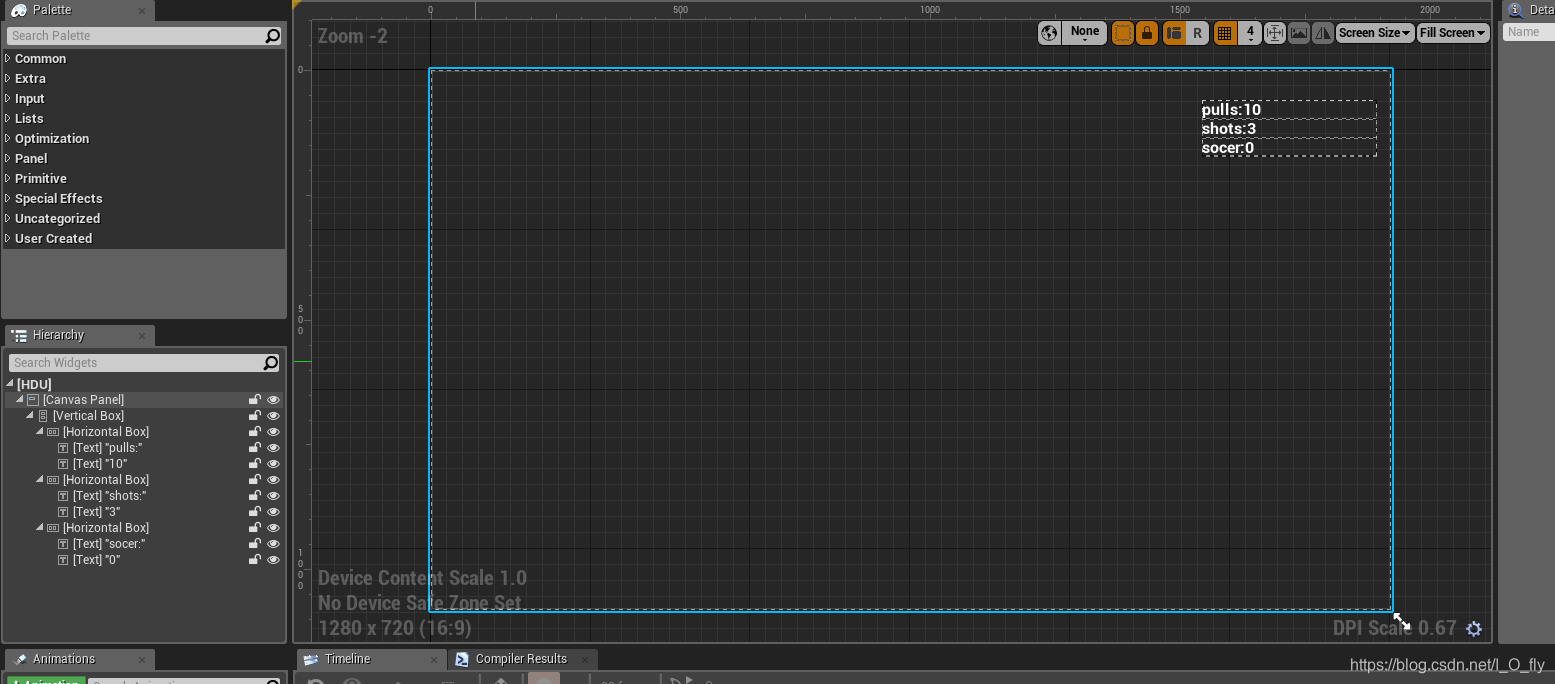
Task: Expand the Panel palette category
Action: (x=8, y=158)
